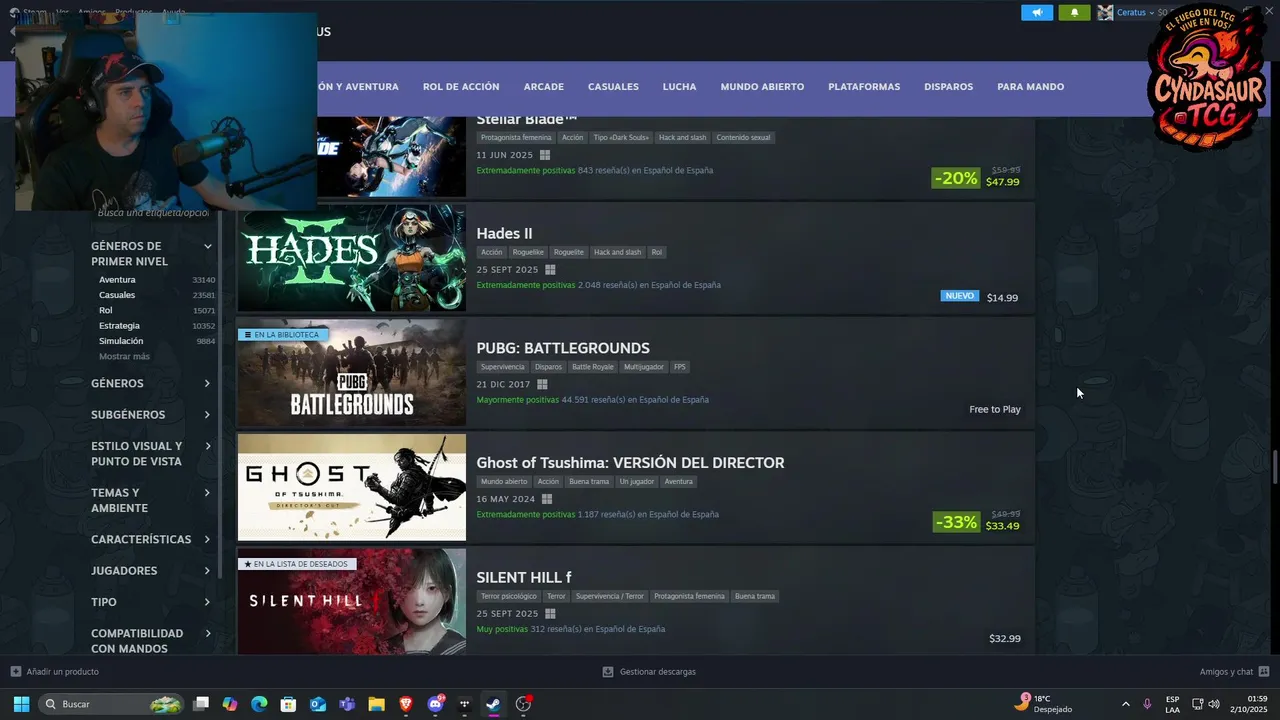Viewport: 1280px width, 720px height.
Task: Click the microphone icon in system tray
Action: click(1147, 704)
